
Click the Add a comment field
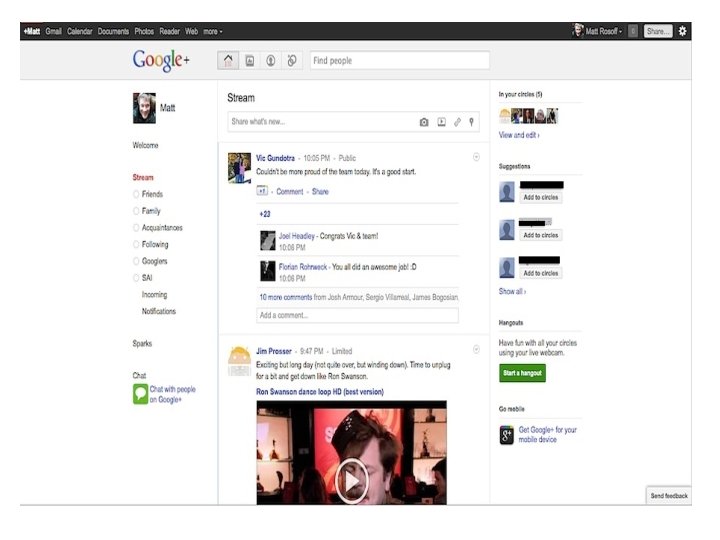(x=357, y=315)
